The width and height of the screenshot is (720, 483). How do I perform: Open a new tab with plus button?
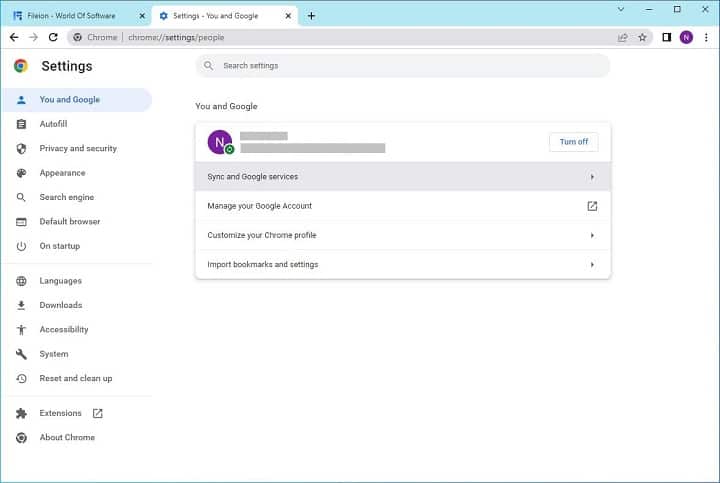pos(311,16)
